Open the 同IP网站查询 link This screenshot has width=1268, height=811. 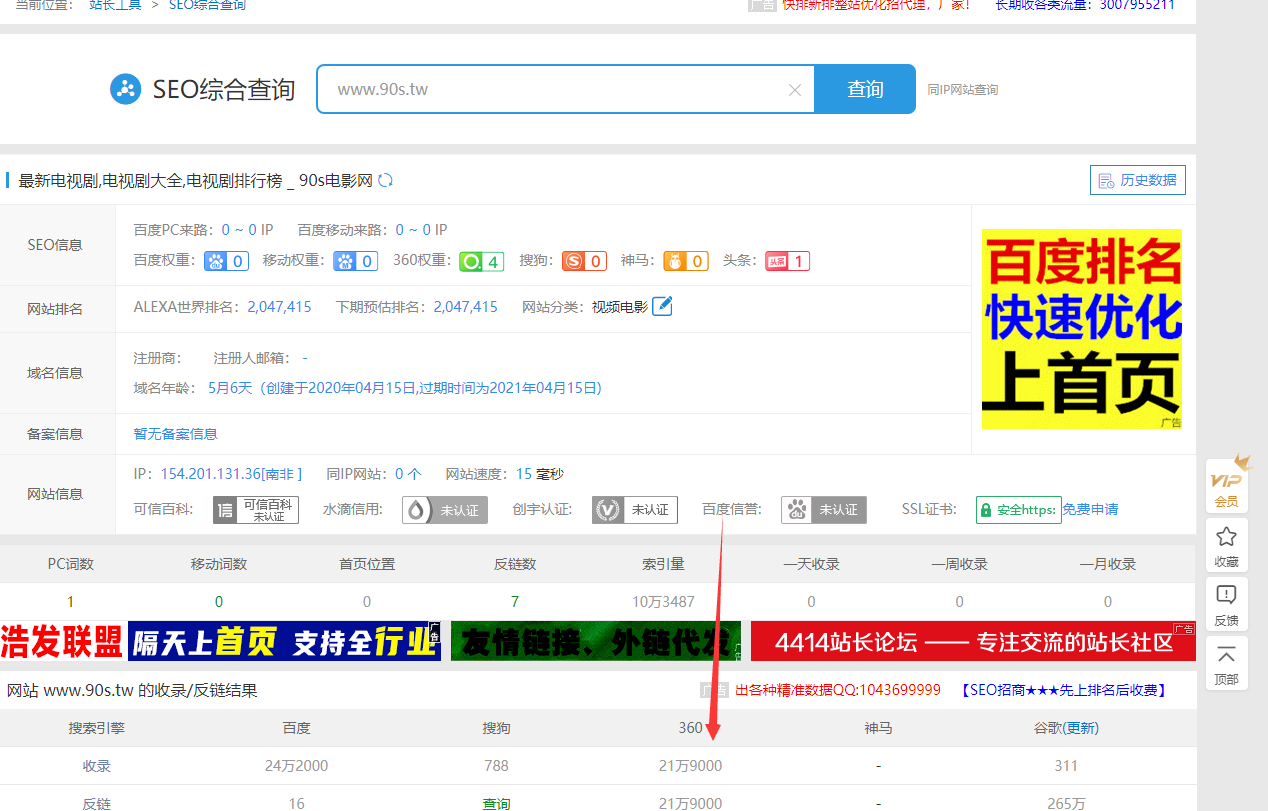pyautogui.click(x=963, y=90)
